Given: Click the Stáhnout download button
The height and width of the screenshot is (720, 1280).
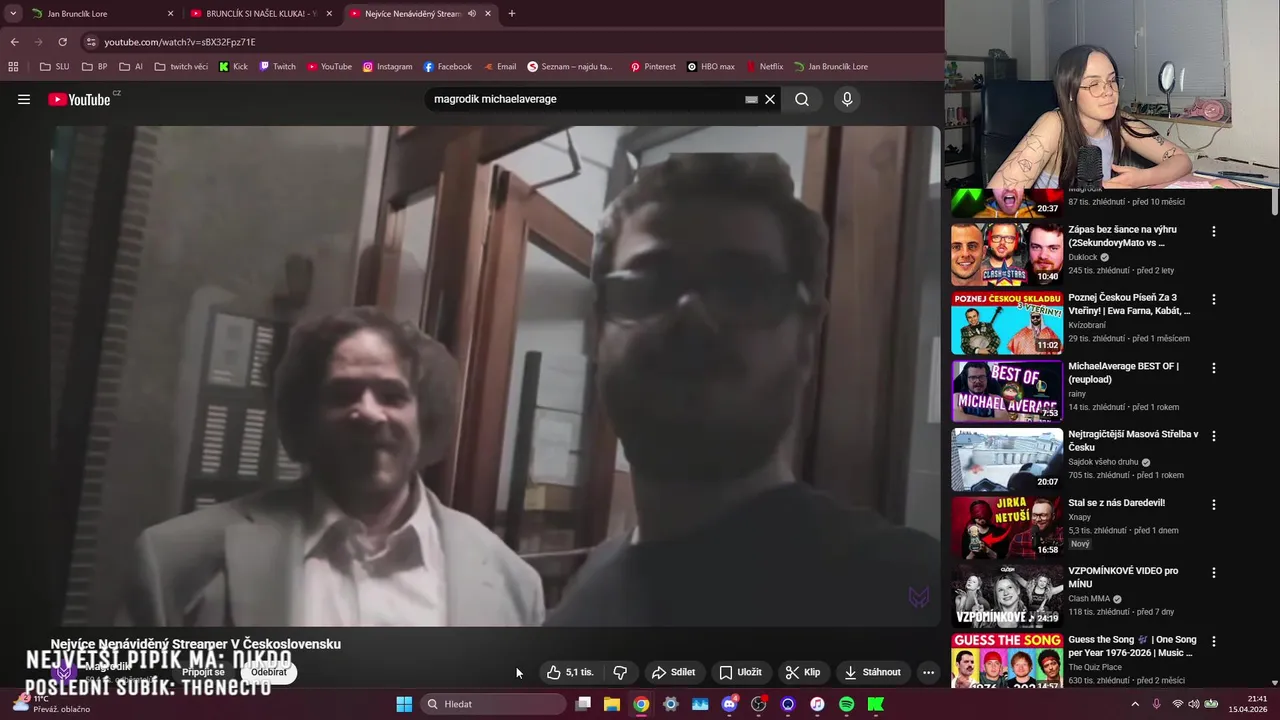Looking at the screenshot, I should click(872, 672).
